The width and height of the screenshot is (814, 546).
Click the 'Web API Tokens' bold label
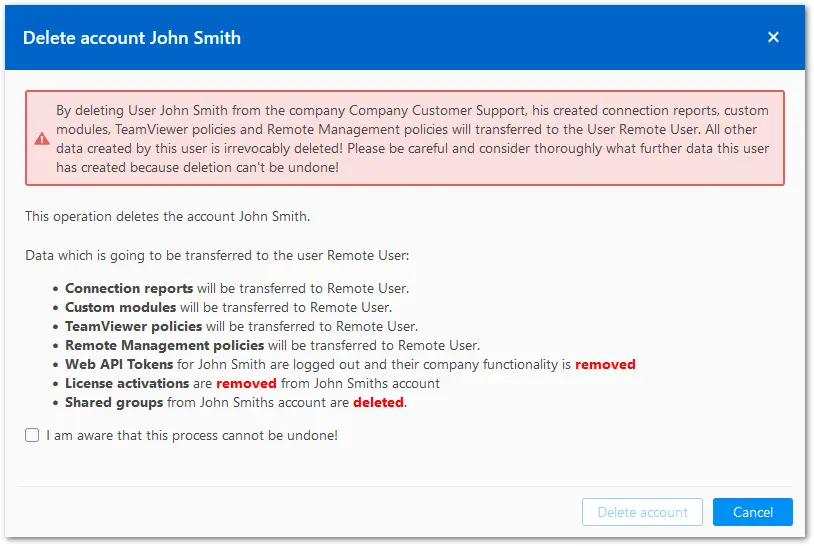(119, 364)
